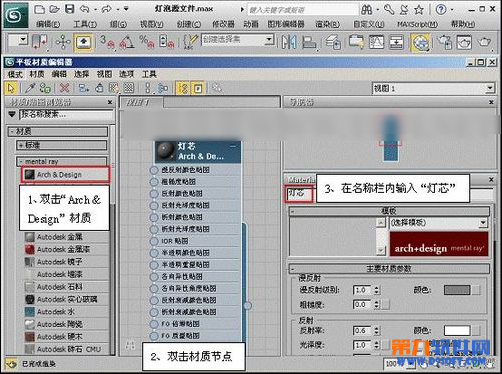Open the 模式 menu in Slate editor

tap(15, 74)
